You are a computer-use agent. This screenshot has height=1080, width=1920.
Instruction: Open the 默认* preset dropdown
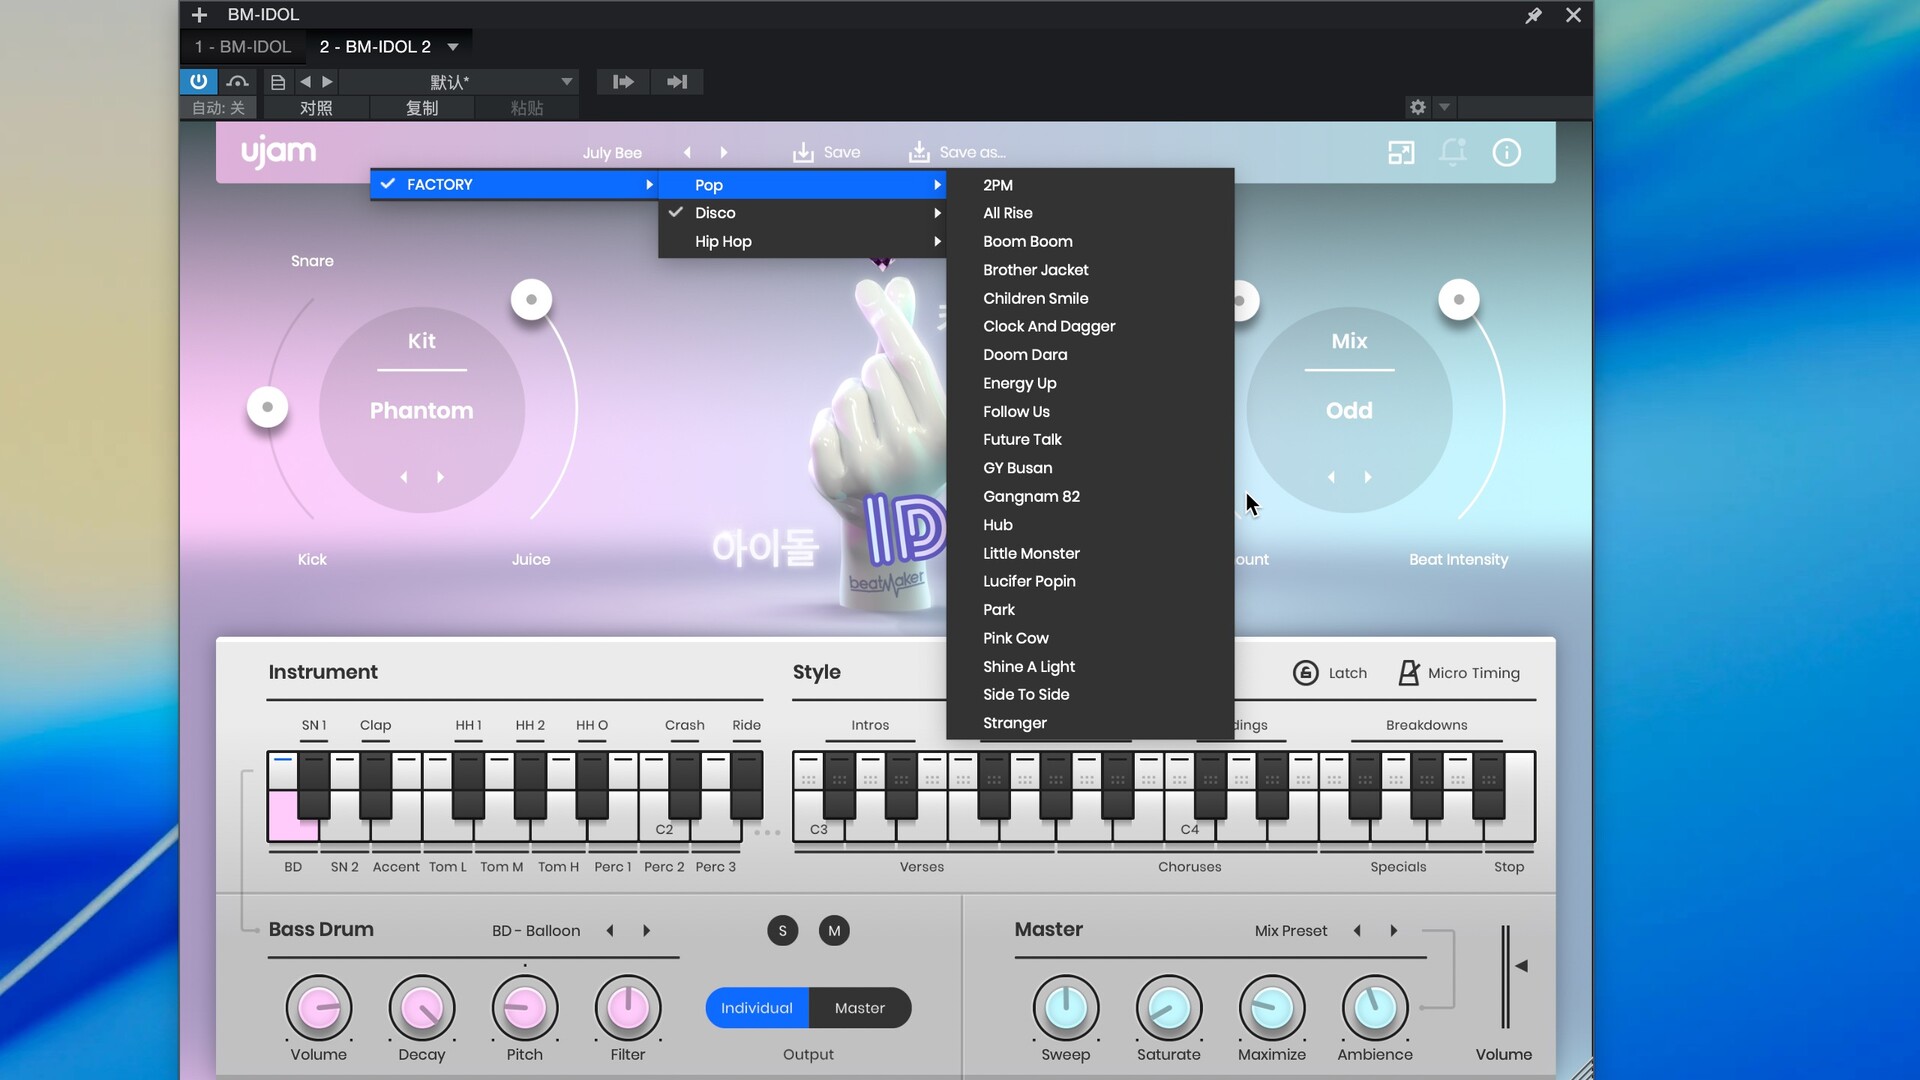click(460, 82)
